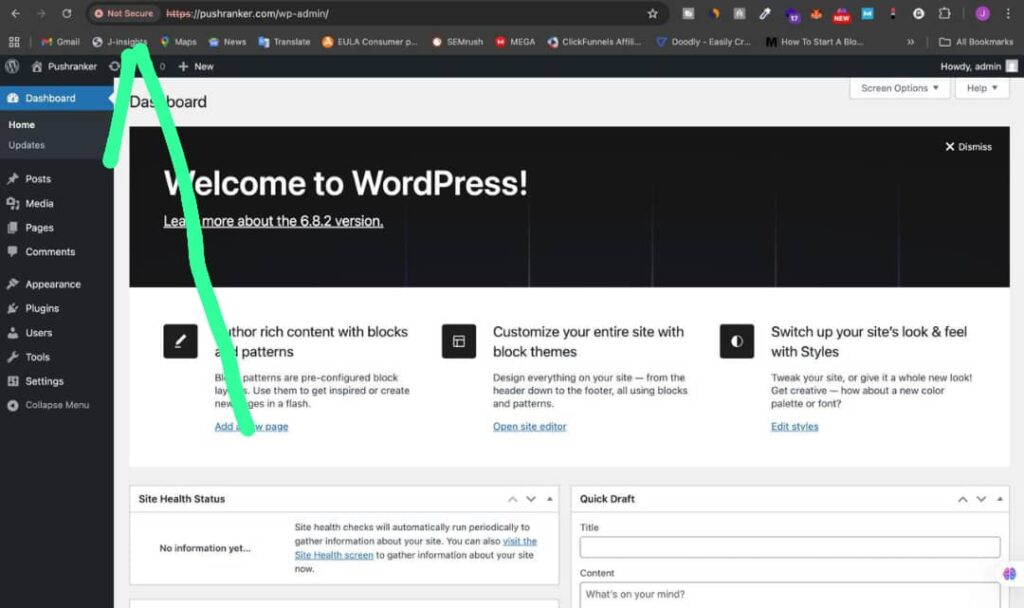Click the WordPress logo in the admin bar
The image size is (1024, 608).
click(x=12, y=66)
